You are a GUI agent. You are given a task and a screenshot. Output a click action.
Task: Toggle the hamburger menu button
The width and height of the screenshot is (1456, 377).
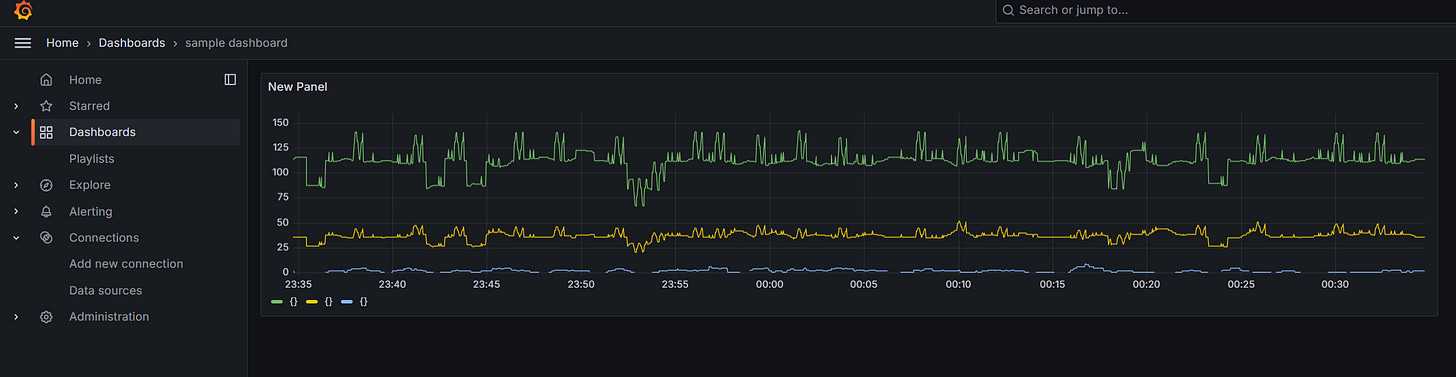click(x=23, y=43)
